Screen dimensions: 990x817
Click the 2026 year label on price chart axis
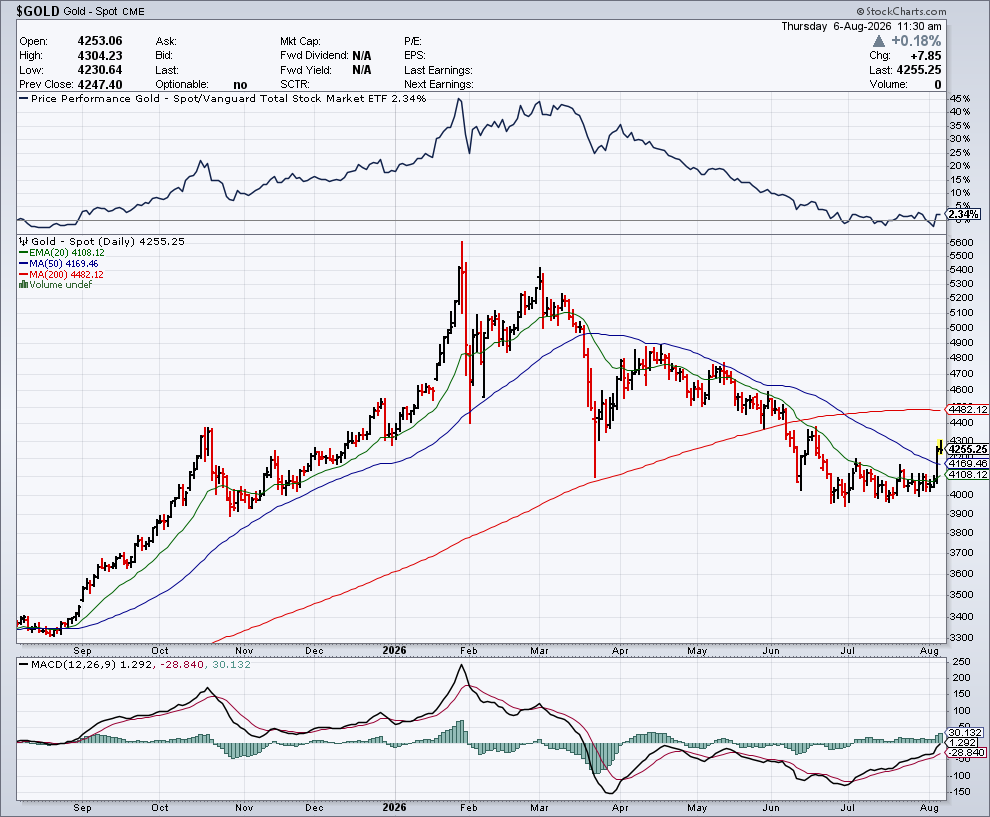(395, 650)
